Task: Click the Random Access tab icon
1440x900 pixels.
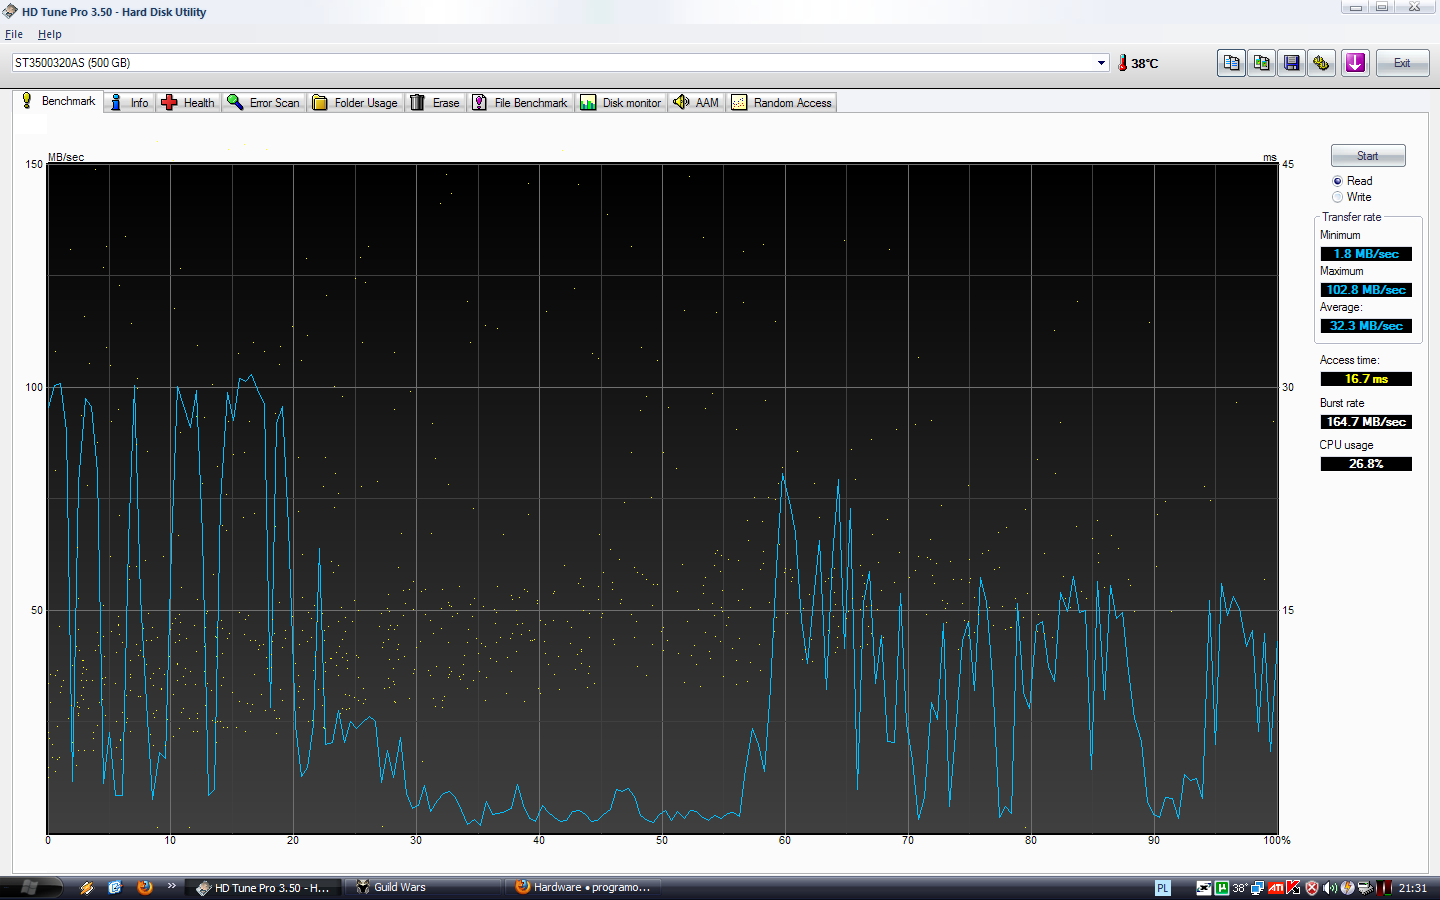Action: coord(739,102)
